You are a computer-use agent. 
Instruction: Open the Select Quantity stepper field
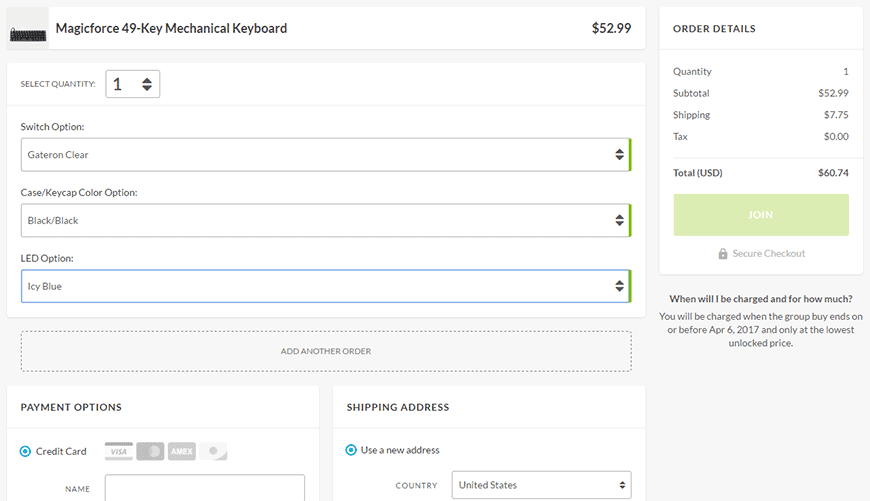(133, 84)
